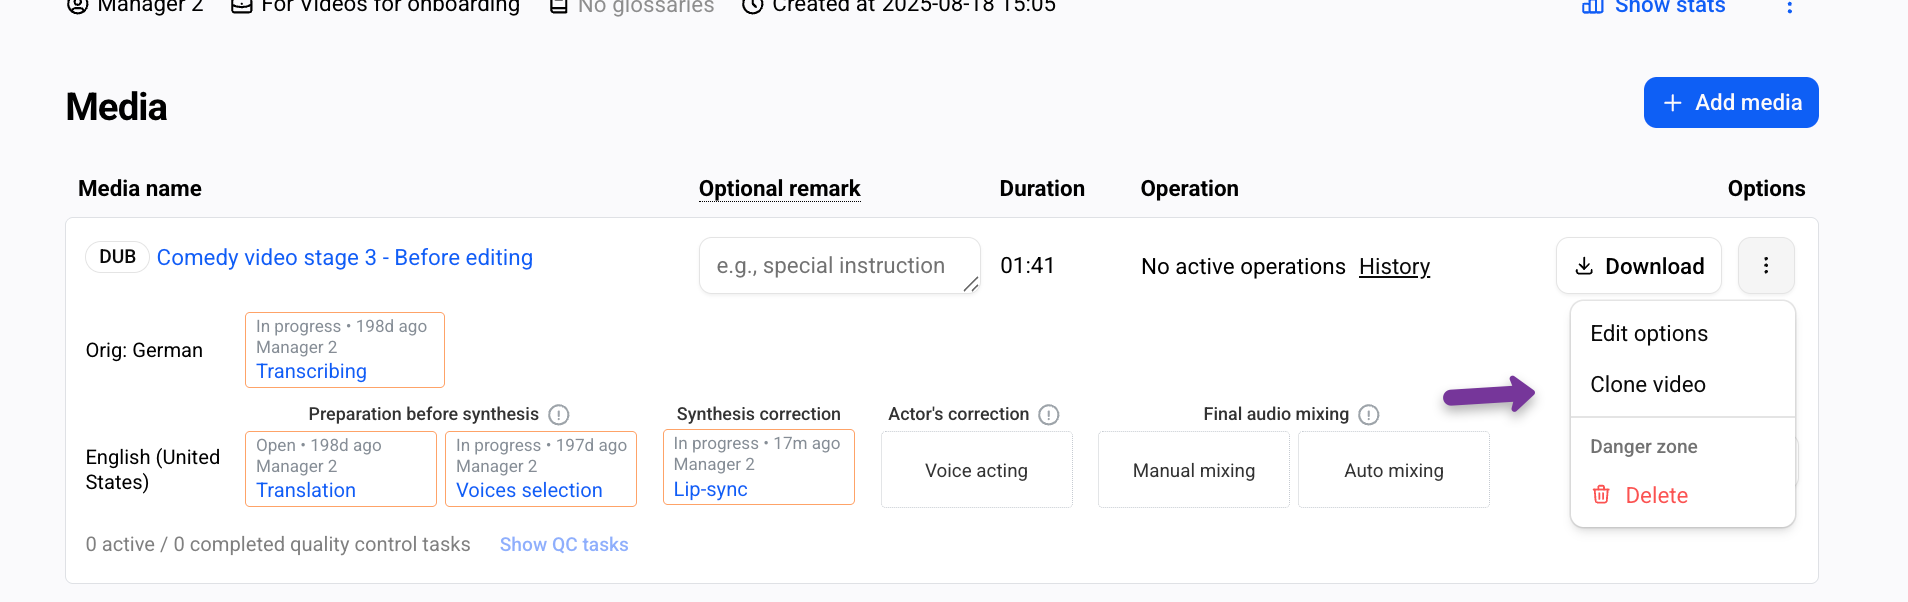
Task: Click the red trash Delete icon
Action: point(1601,494)
